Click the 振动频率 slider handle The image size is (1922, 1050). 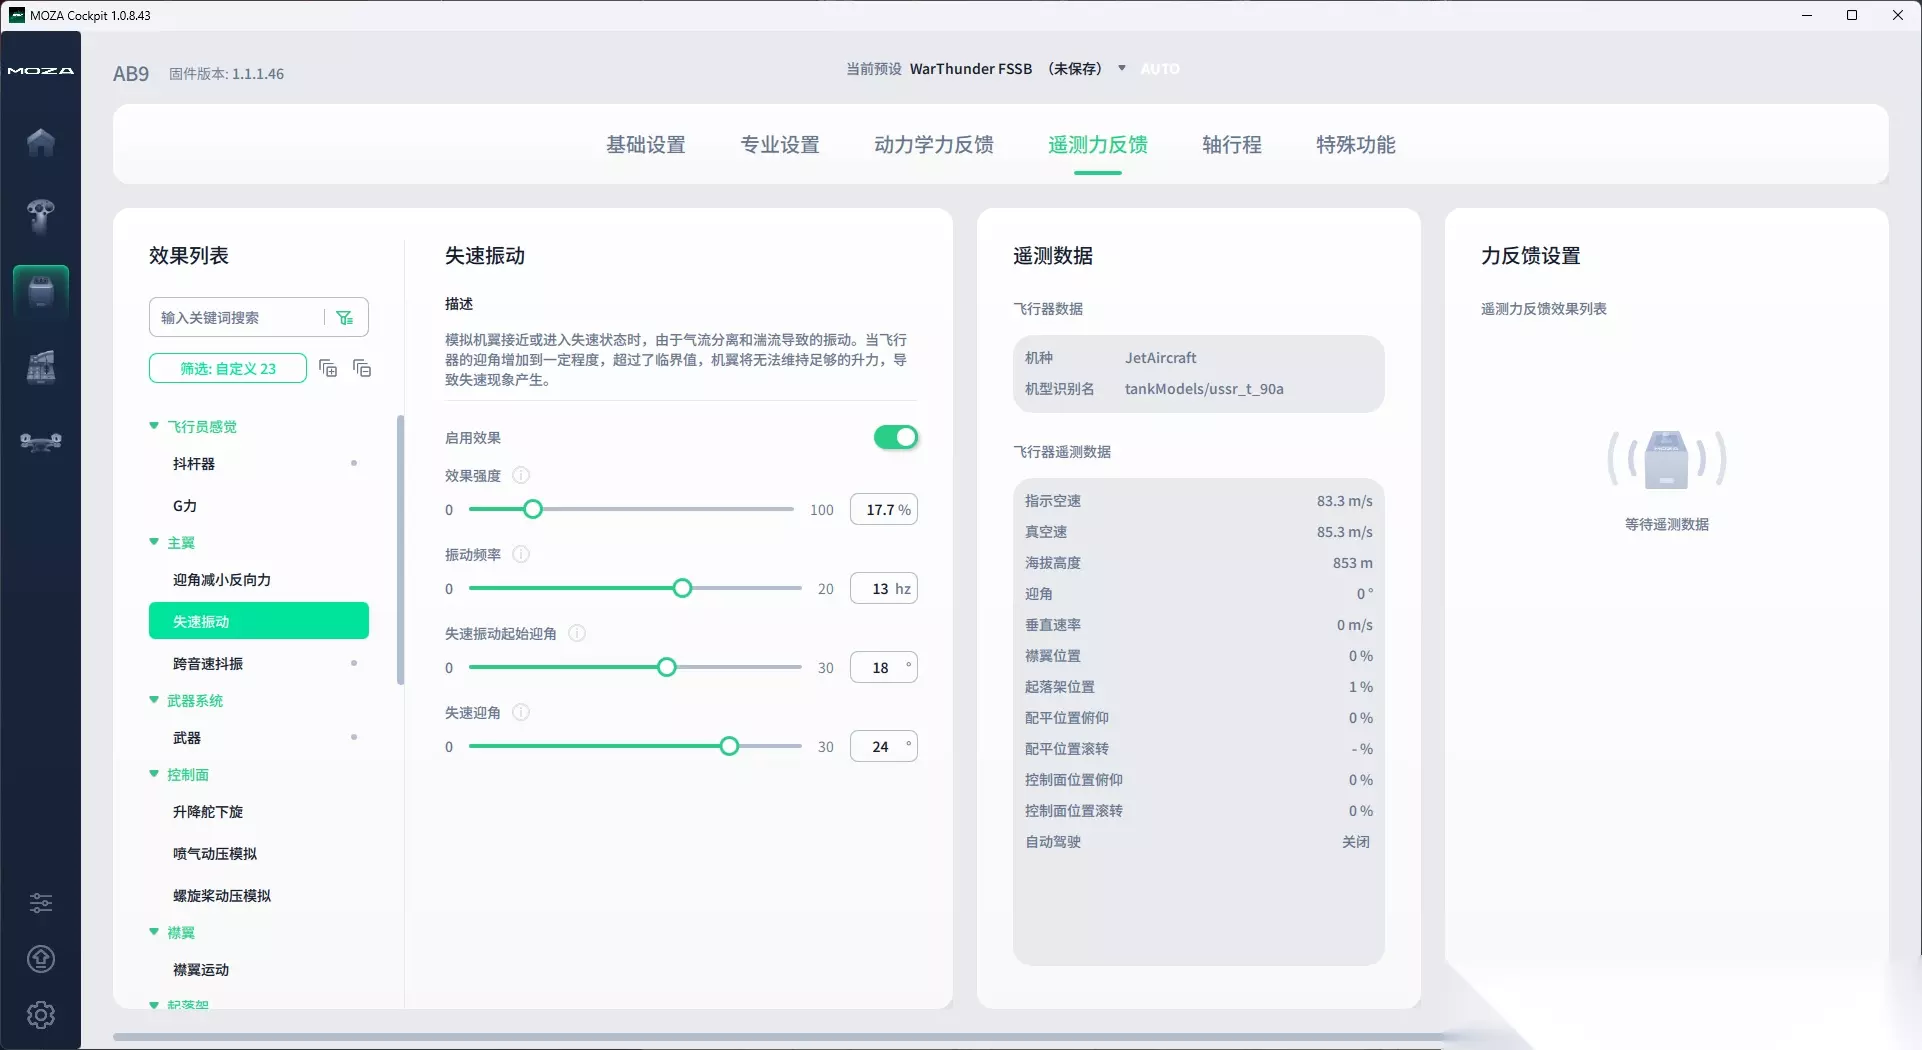pyautogui.click(x=682, y=588)
